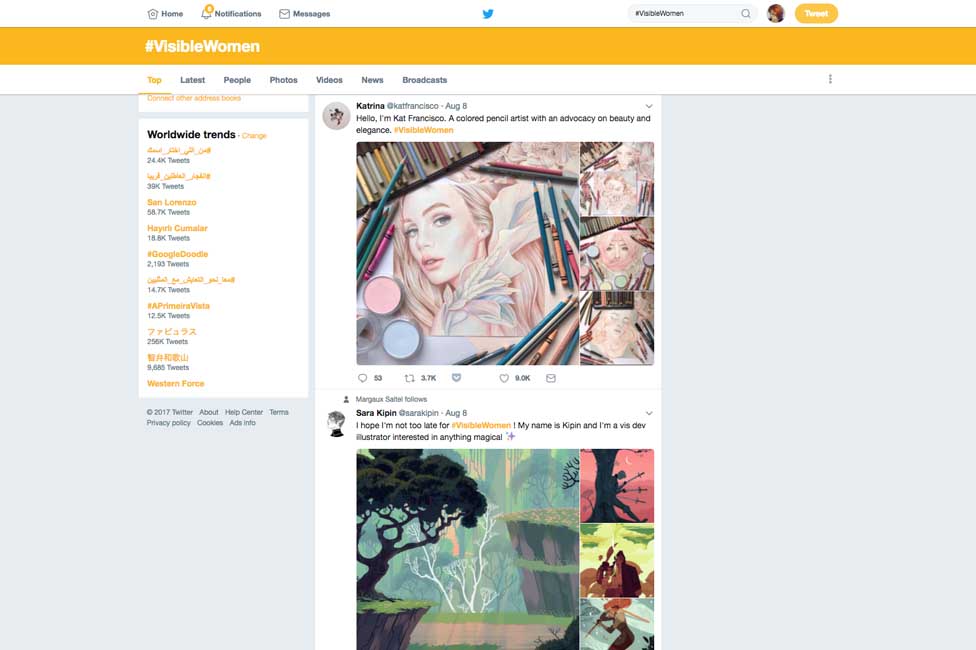Switch to the Latest tab

192,80
